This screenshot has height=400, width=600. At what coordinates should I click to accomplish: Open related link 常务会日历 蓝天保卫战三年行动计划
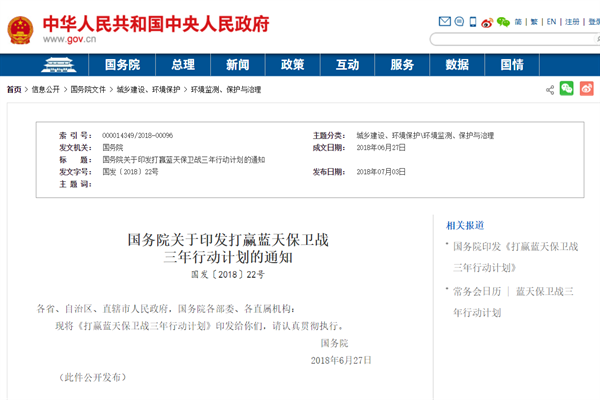tap(513, 301)
